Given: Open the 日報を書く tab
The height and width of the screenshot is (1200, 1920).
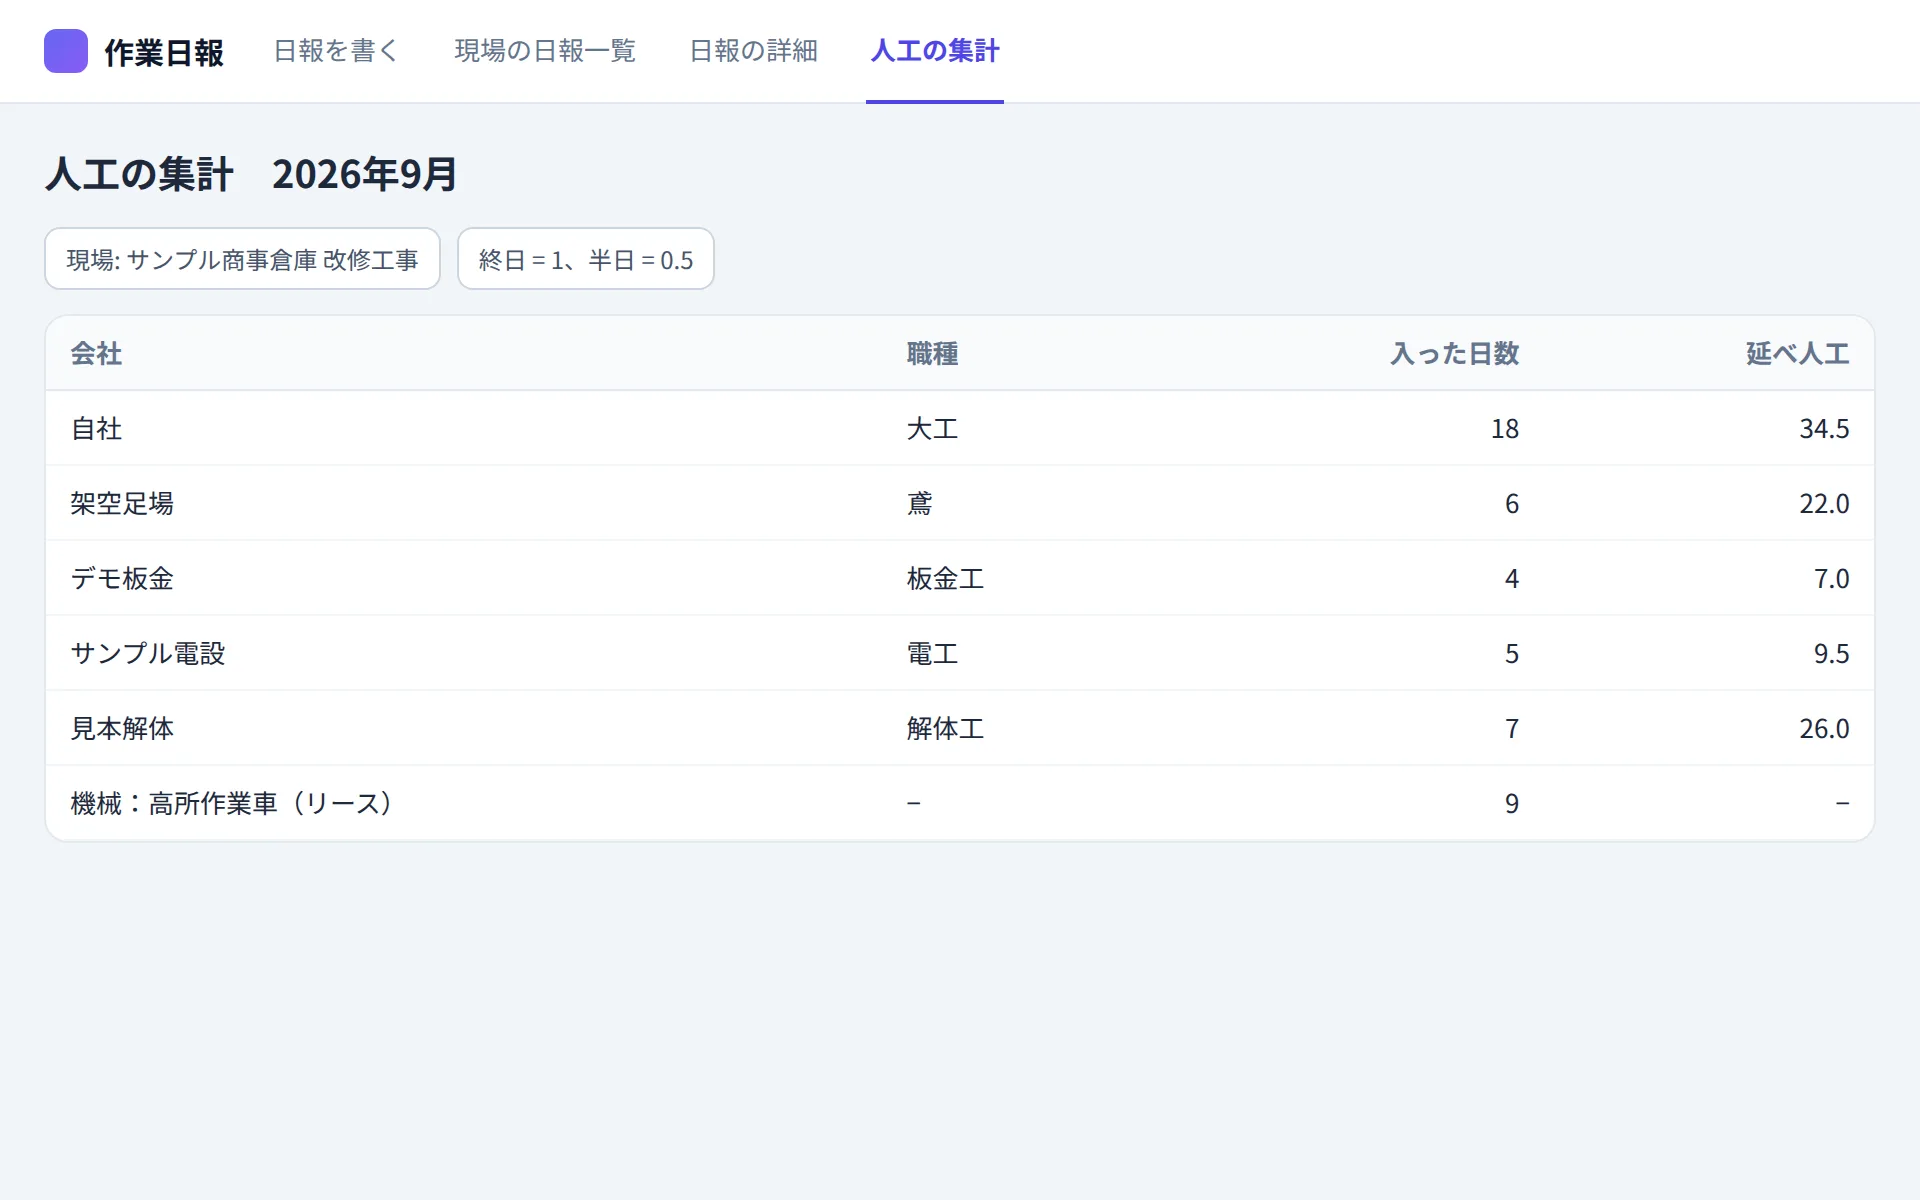Looking at the screenshot, I should click(x=336, y=51).
